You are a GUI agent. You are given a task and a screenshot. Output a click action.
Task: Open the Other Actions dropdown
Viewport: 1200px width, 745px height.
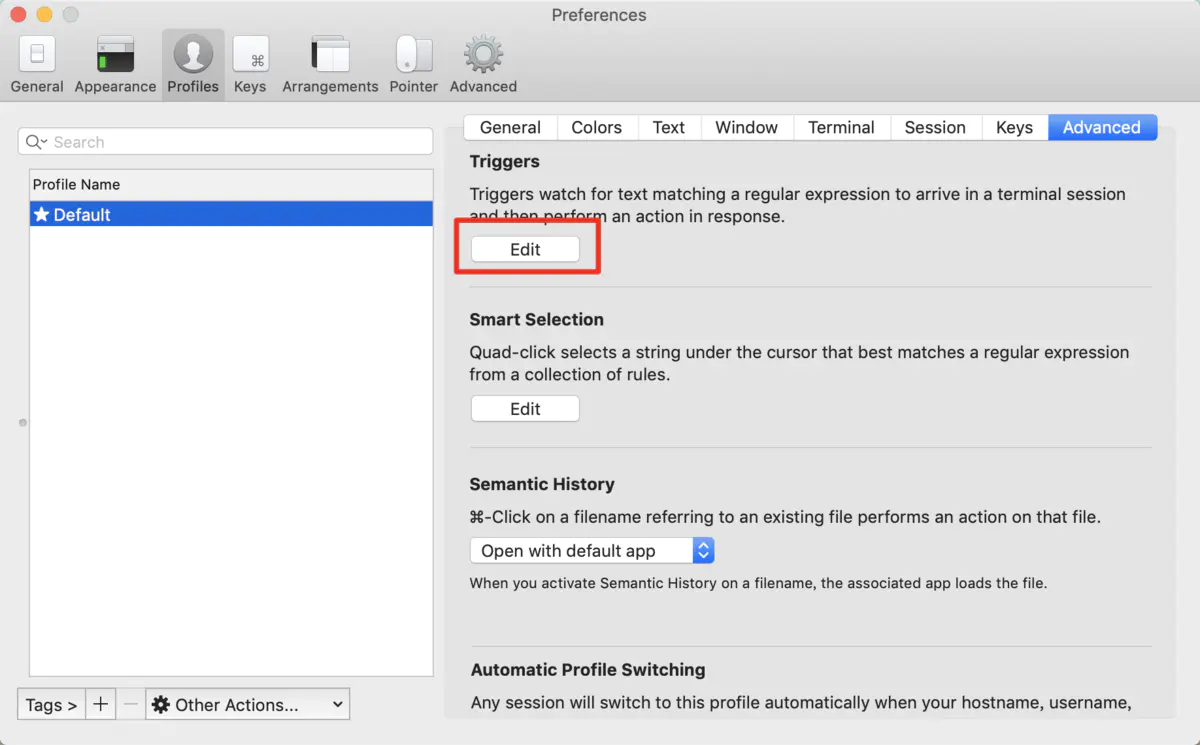248,705
